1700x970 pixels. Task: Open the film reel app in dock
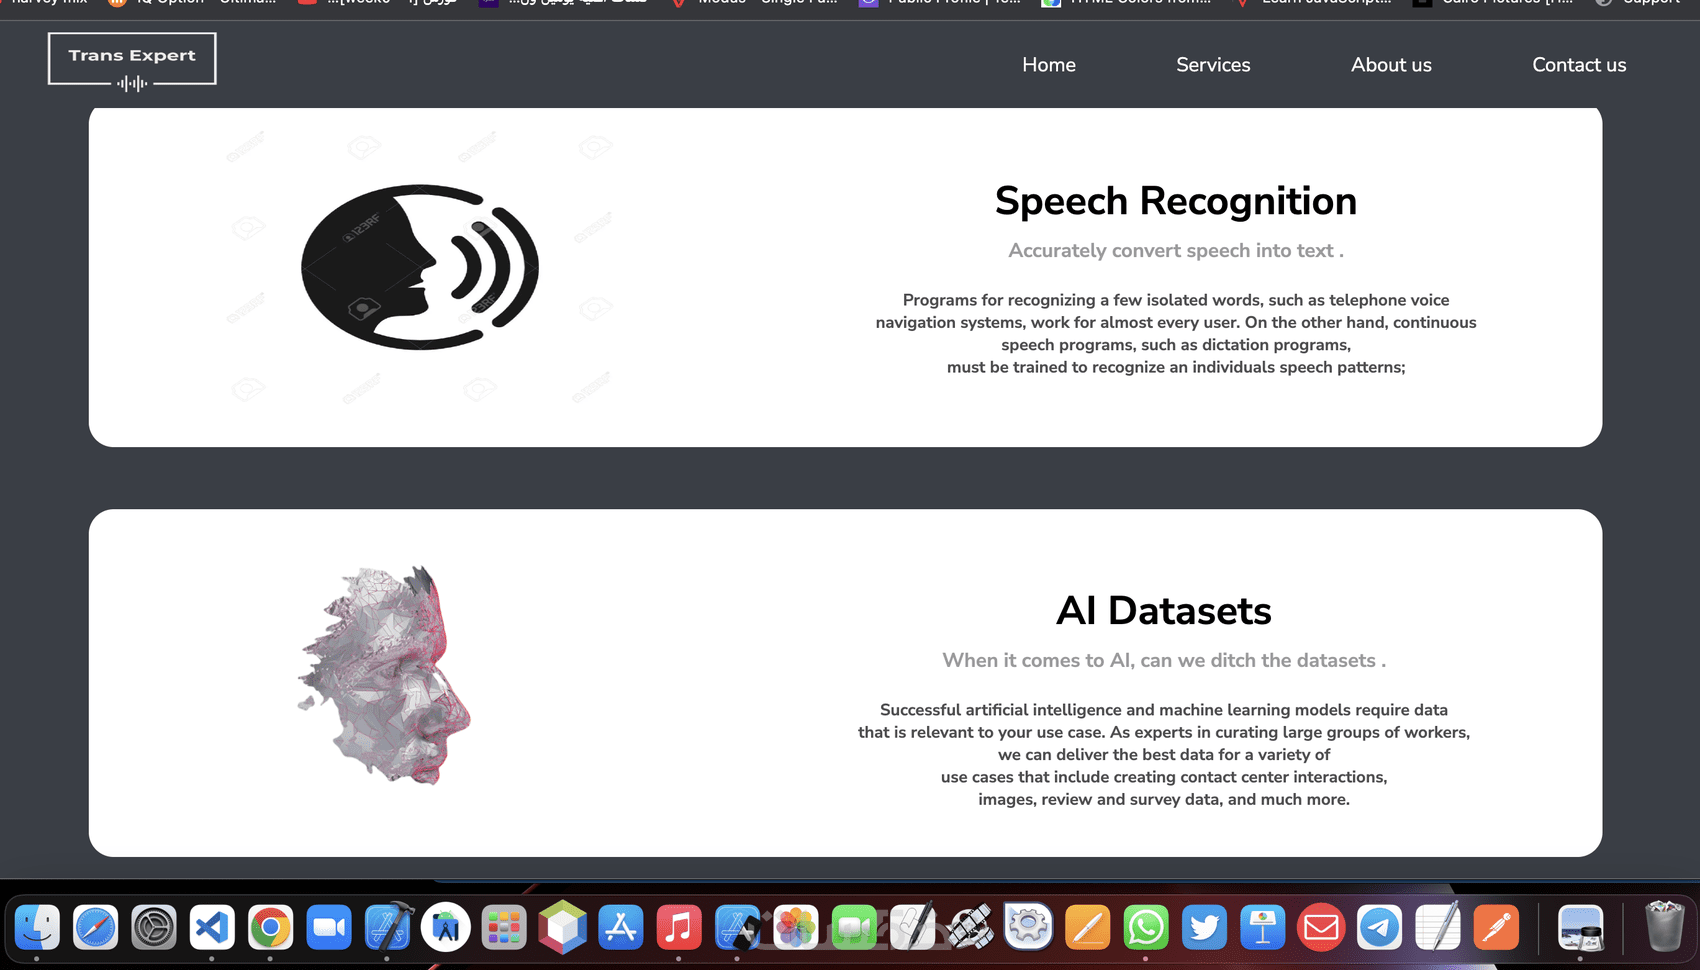click(x=971, y=927)
